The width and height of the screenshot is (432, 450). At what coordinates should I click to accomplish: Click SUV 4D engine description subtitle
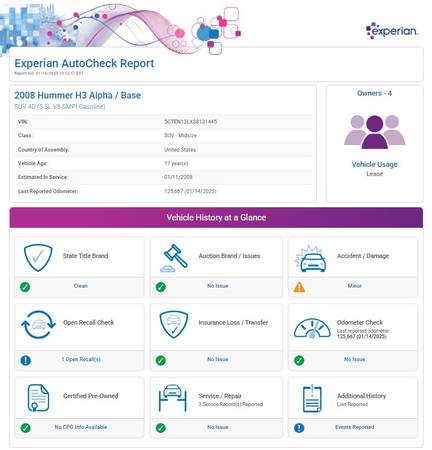[x=60, y=107]
